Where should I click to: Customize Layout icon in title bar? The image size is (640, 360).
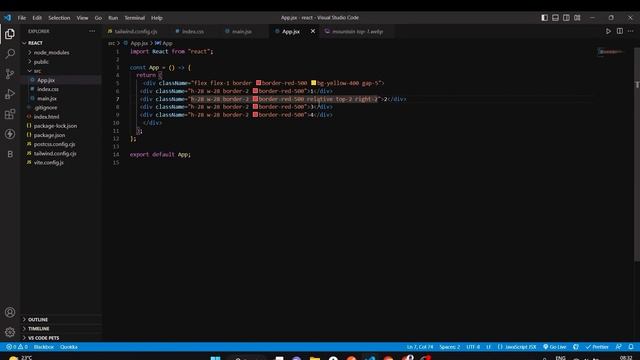point(577,18)
